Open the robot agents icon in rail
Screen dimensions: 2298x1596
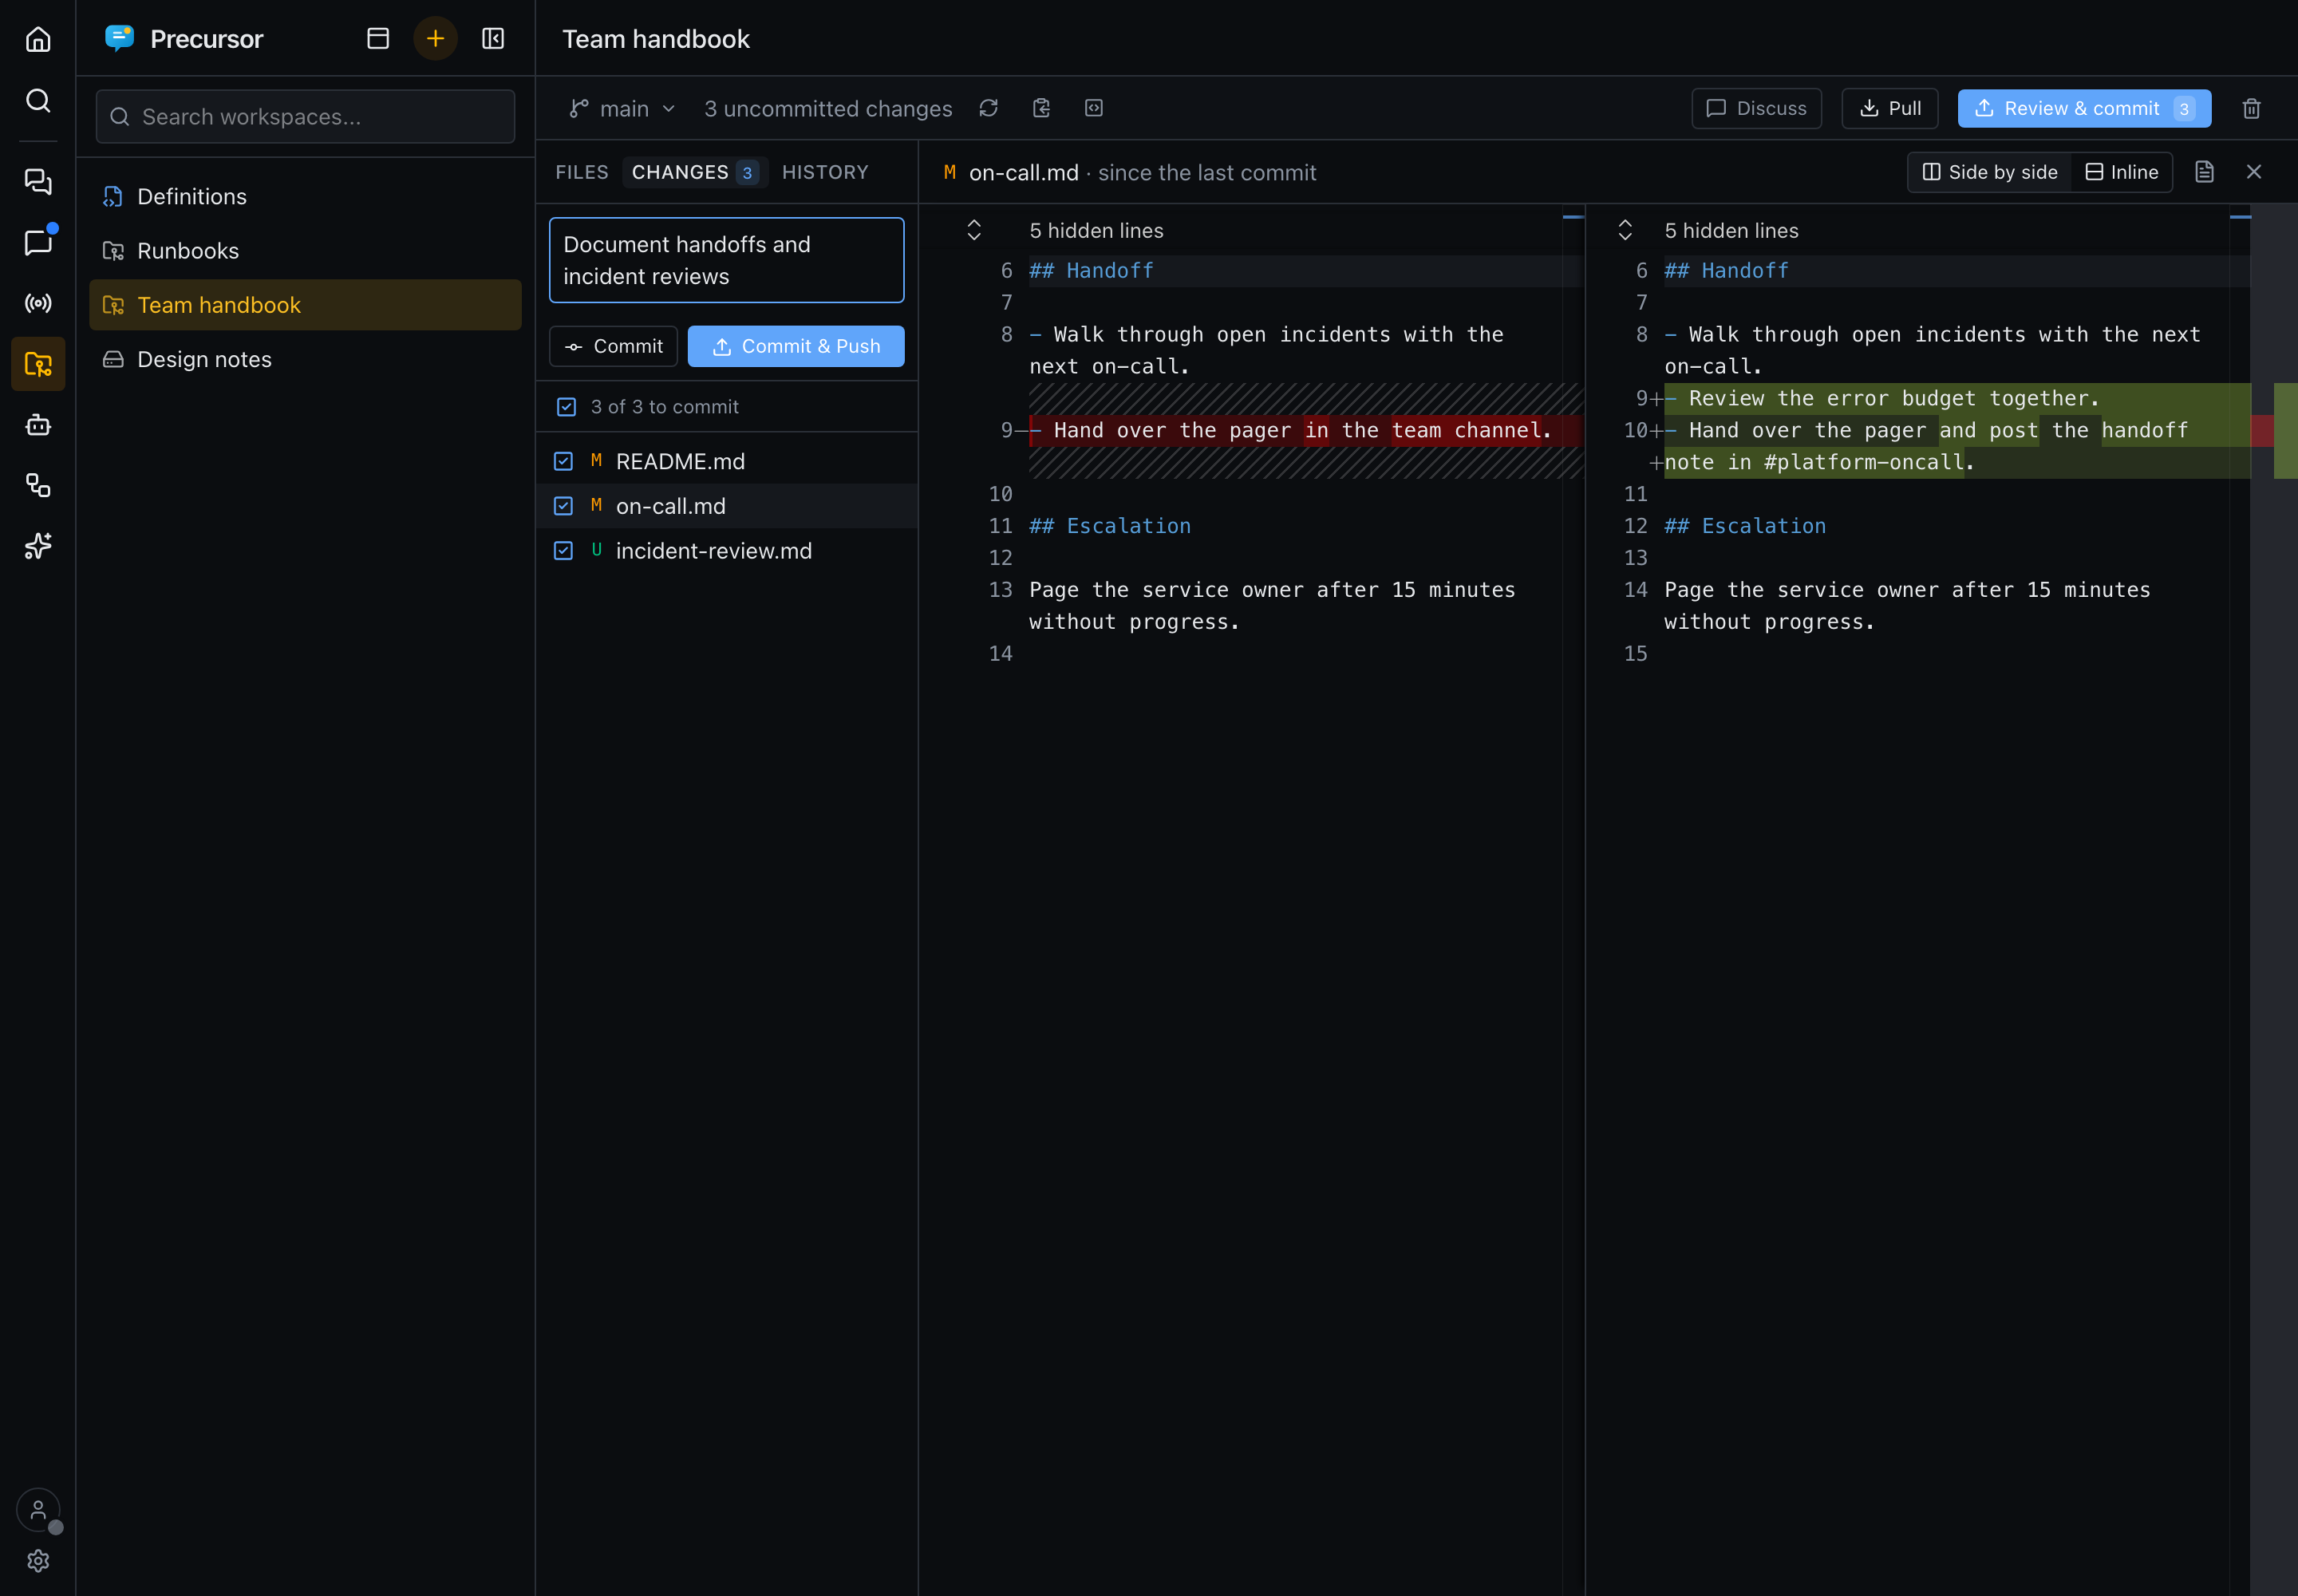click(x=38, y=425)
